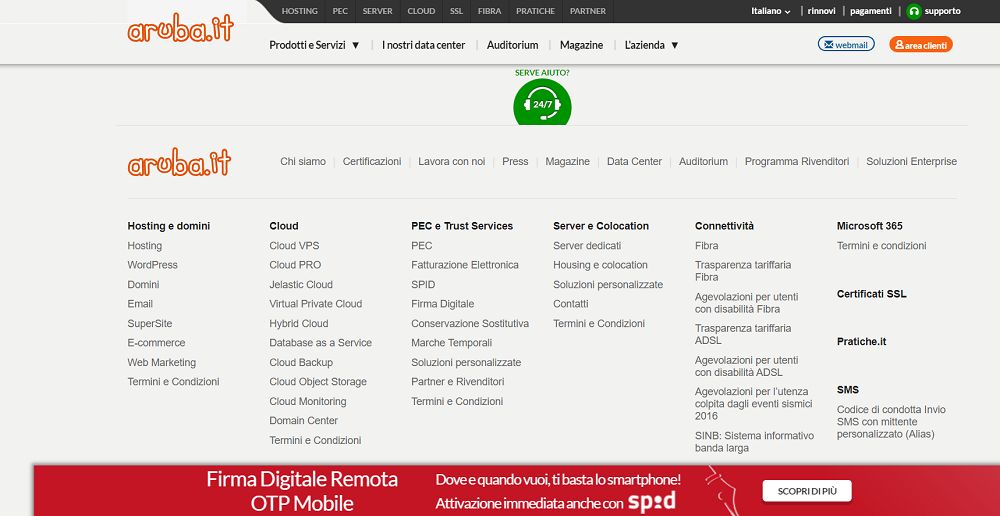
Task: Open Termini e condizioni under Microsoft 365
Action: (x=881, y=246)
